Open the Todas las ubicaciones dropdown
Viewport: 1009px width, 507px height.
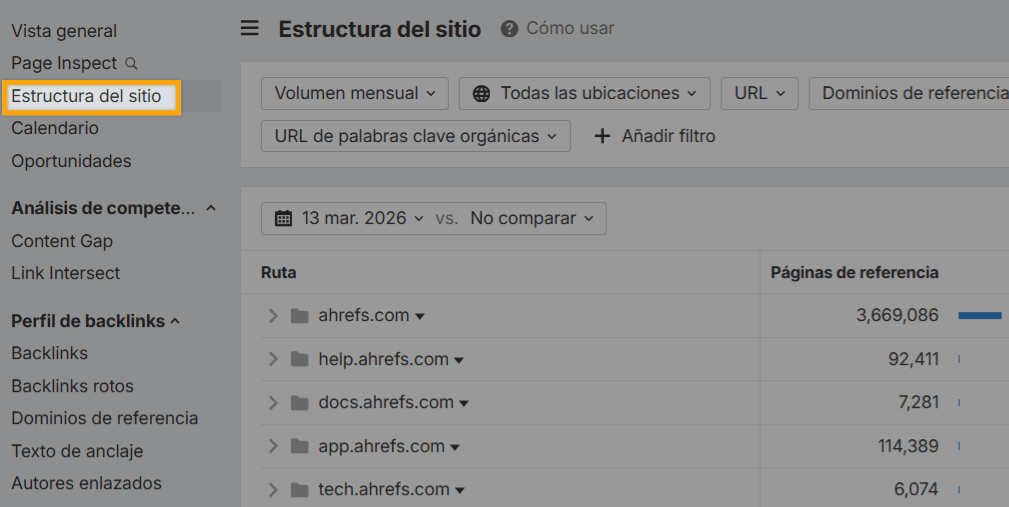coord(584,93)
